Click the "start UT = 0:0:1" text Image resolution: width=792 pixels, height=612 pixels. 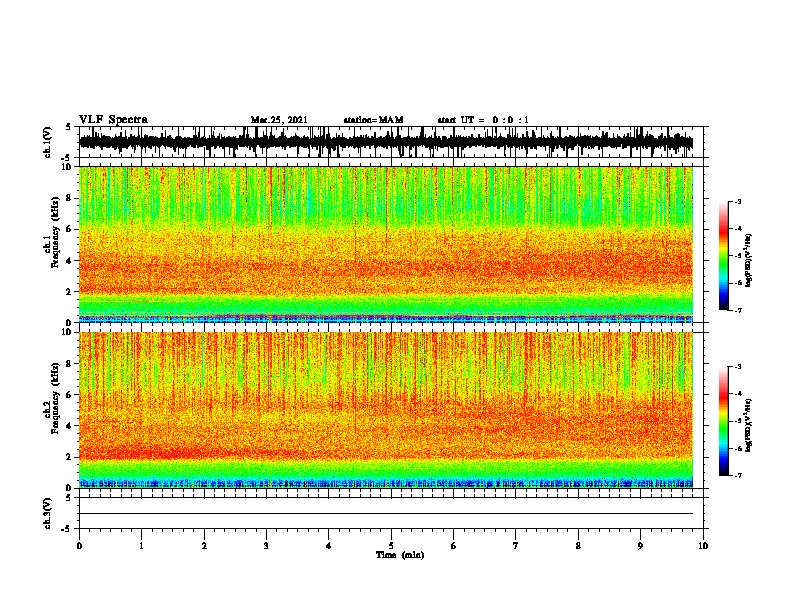(x=483, y=120)
